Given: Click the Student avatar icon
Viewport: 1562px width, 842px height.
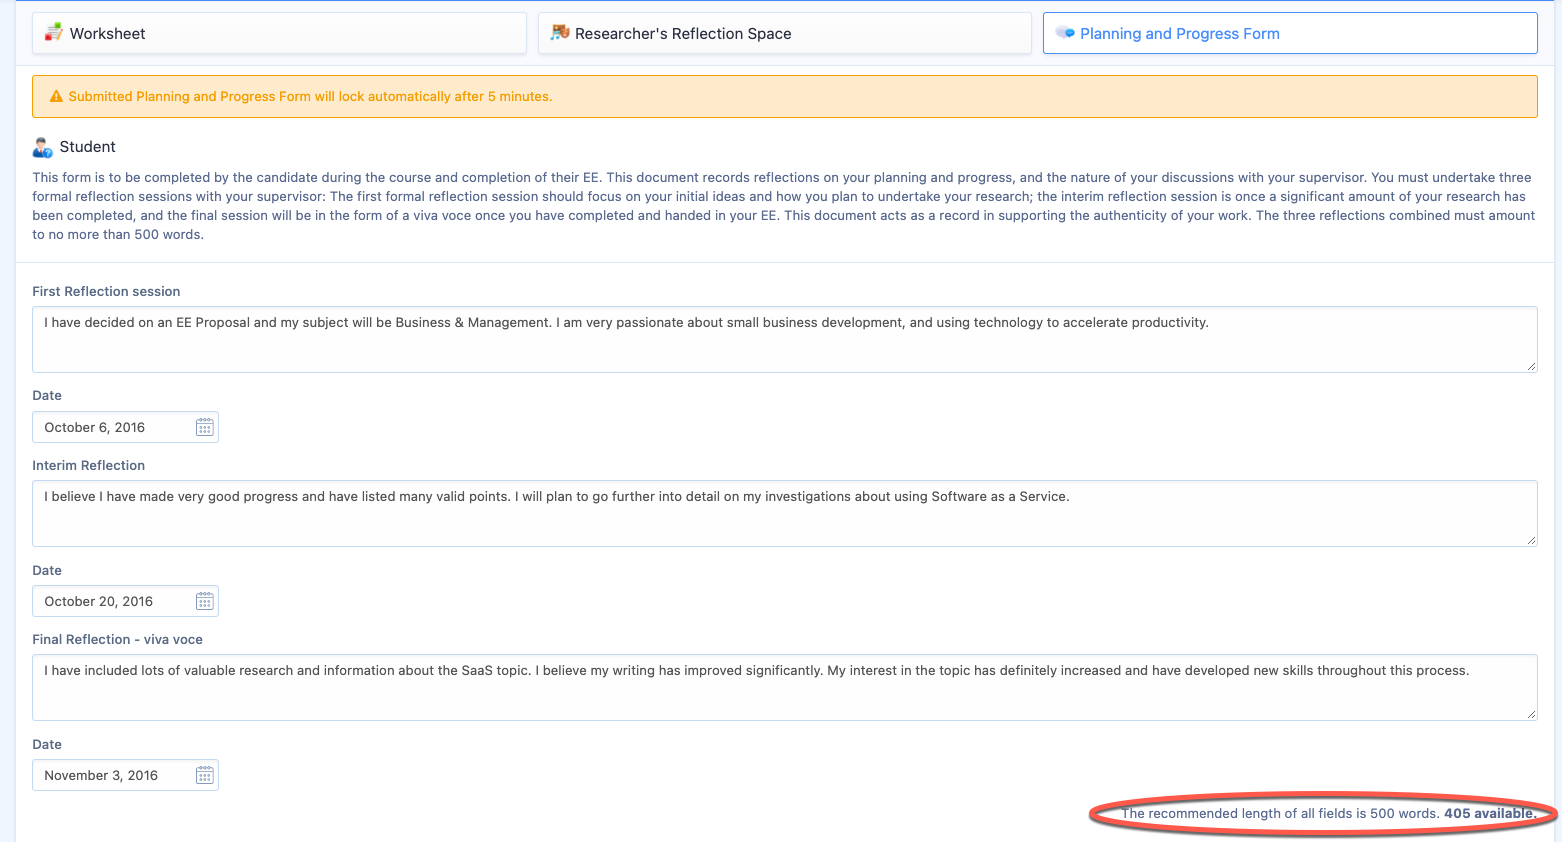Looking at the screenshot, I should click(42, 147).
